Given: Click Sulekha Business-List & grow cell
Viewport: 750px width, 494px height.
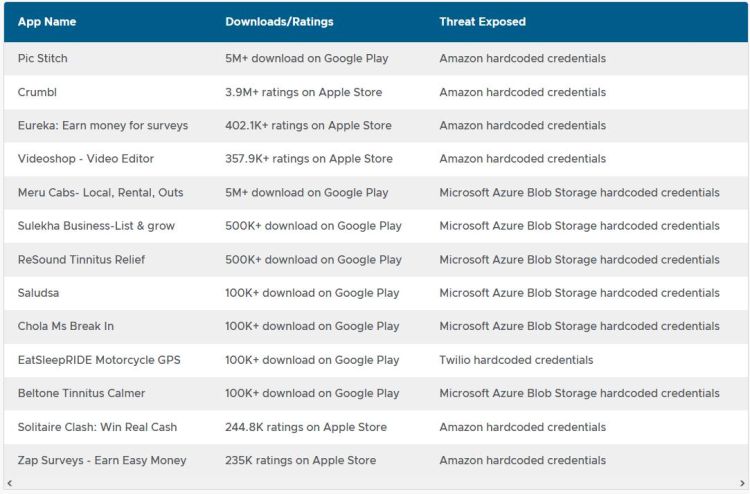Looking at the screenshot, I should tap(96, 226).
